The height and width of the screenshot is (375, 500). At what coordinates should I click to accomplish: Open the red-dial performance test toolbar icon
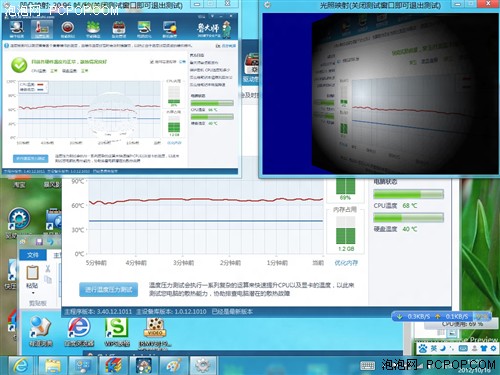pyautogui.click(x=67, y=29)
